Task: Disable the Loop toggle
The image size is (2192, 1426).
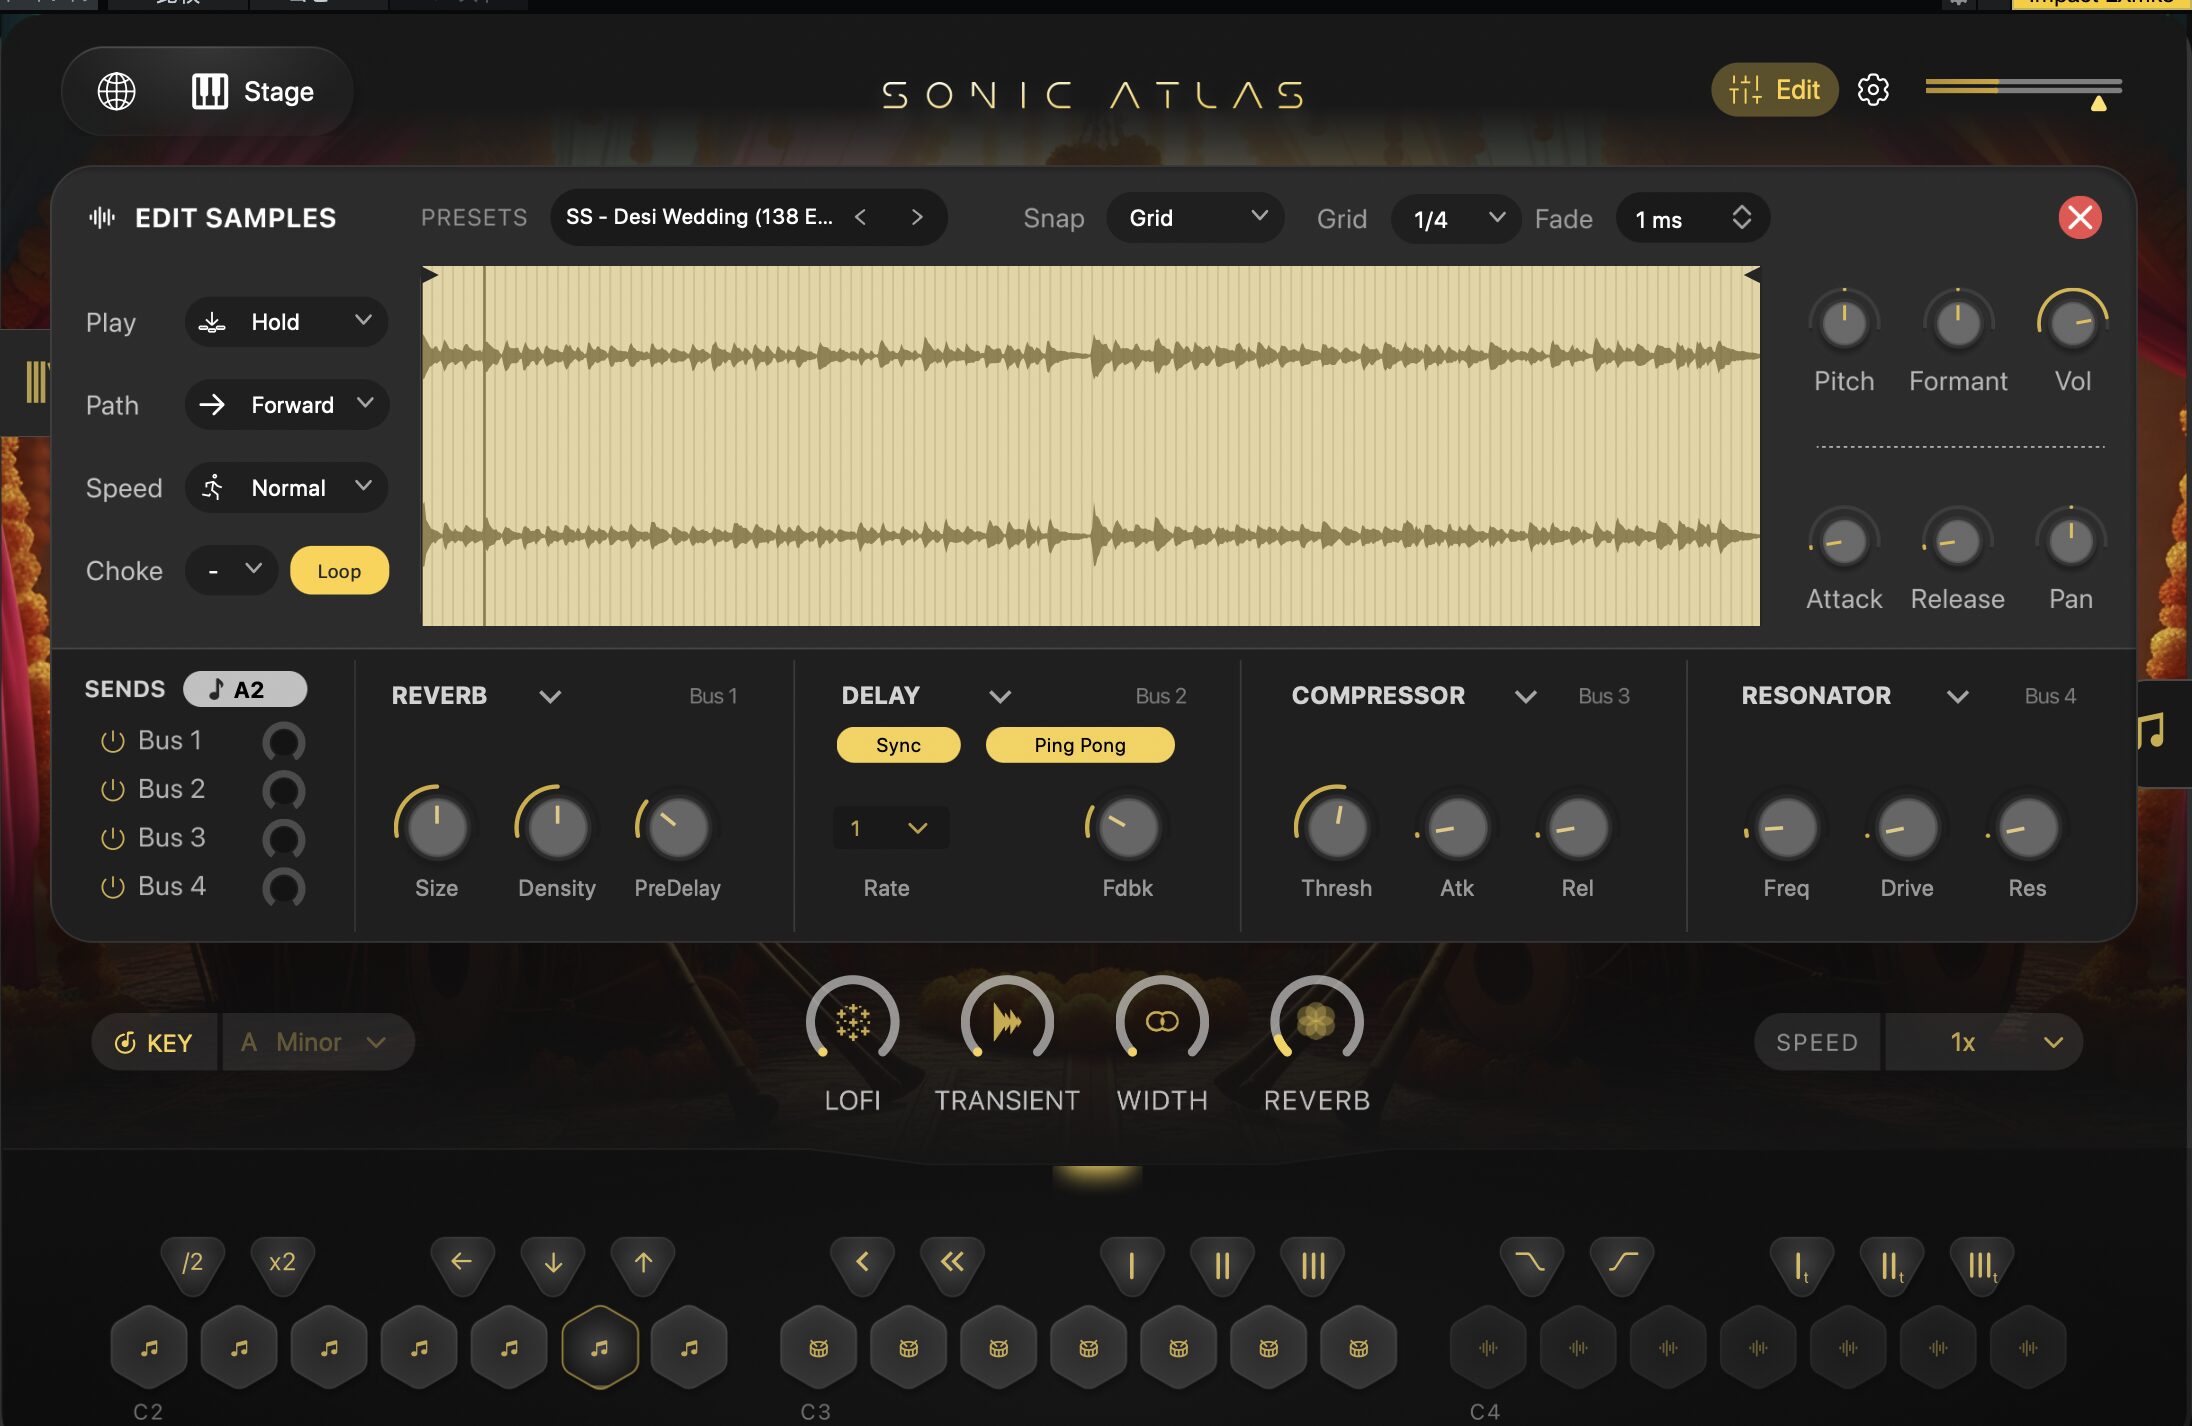Action: coord(339,571)
